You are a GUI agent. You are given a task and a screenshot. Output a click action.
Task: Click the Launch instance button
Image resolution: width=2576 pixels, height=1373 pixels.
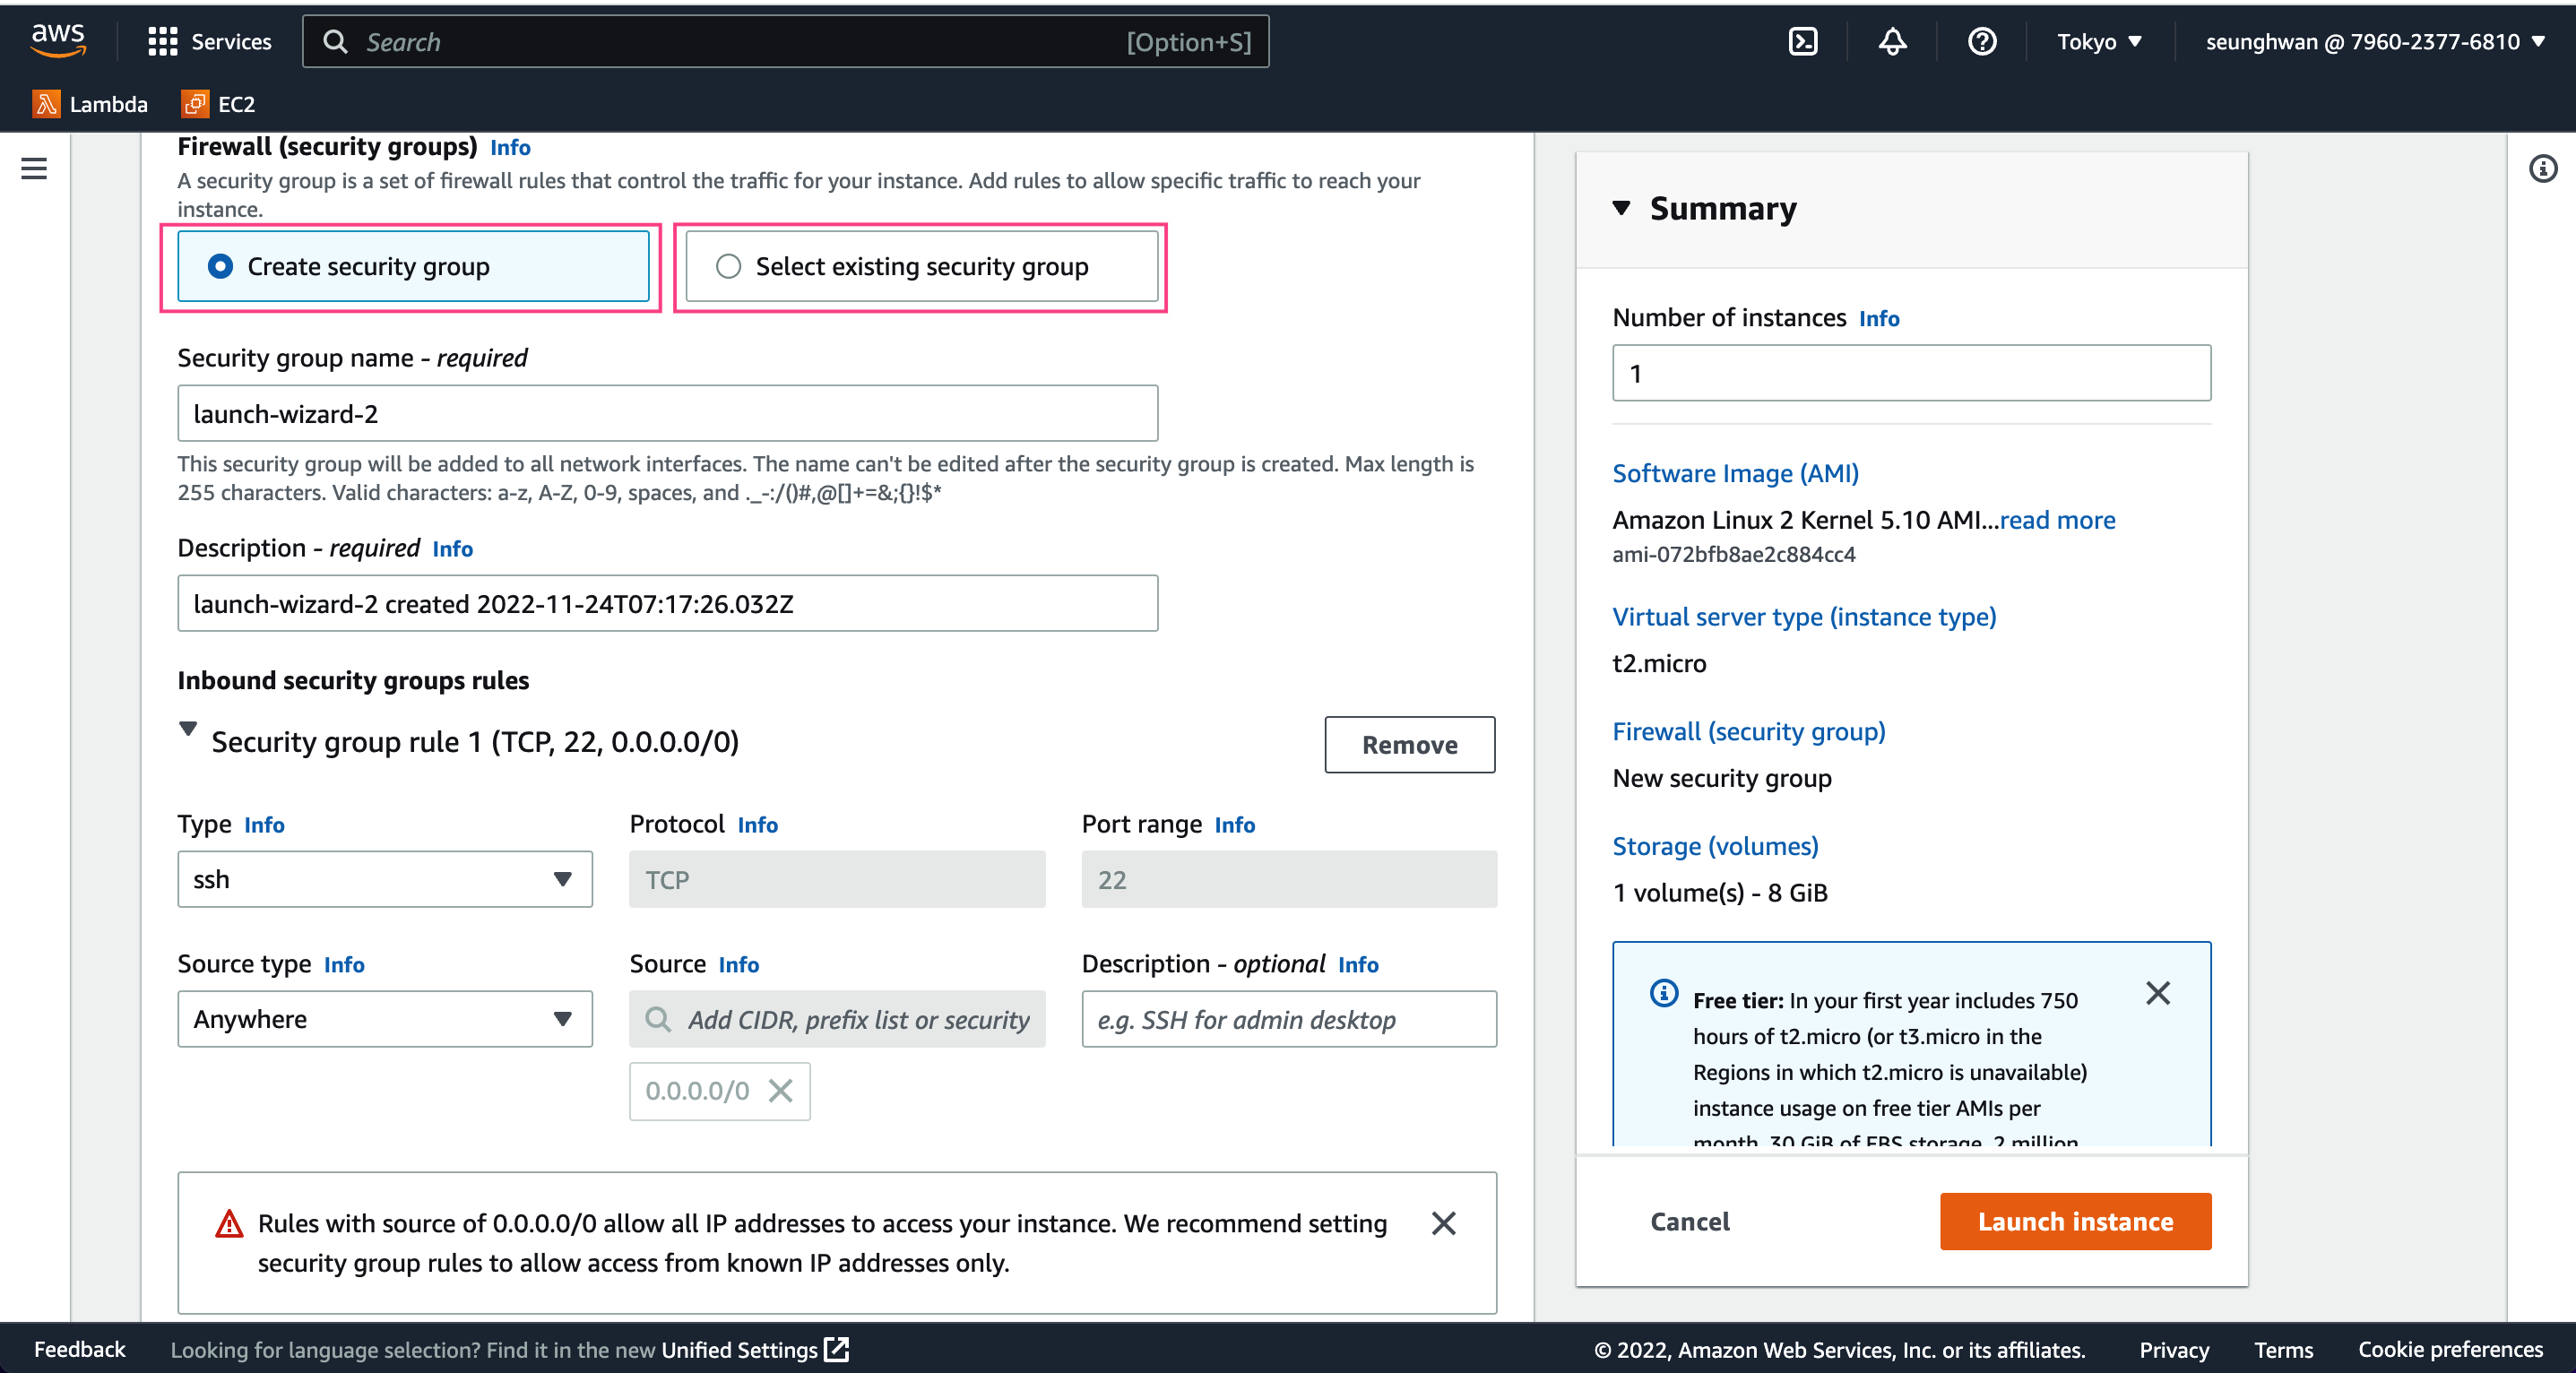tap(2075, 1221)
